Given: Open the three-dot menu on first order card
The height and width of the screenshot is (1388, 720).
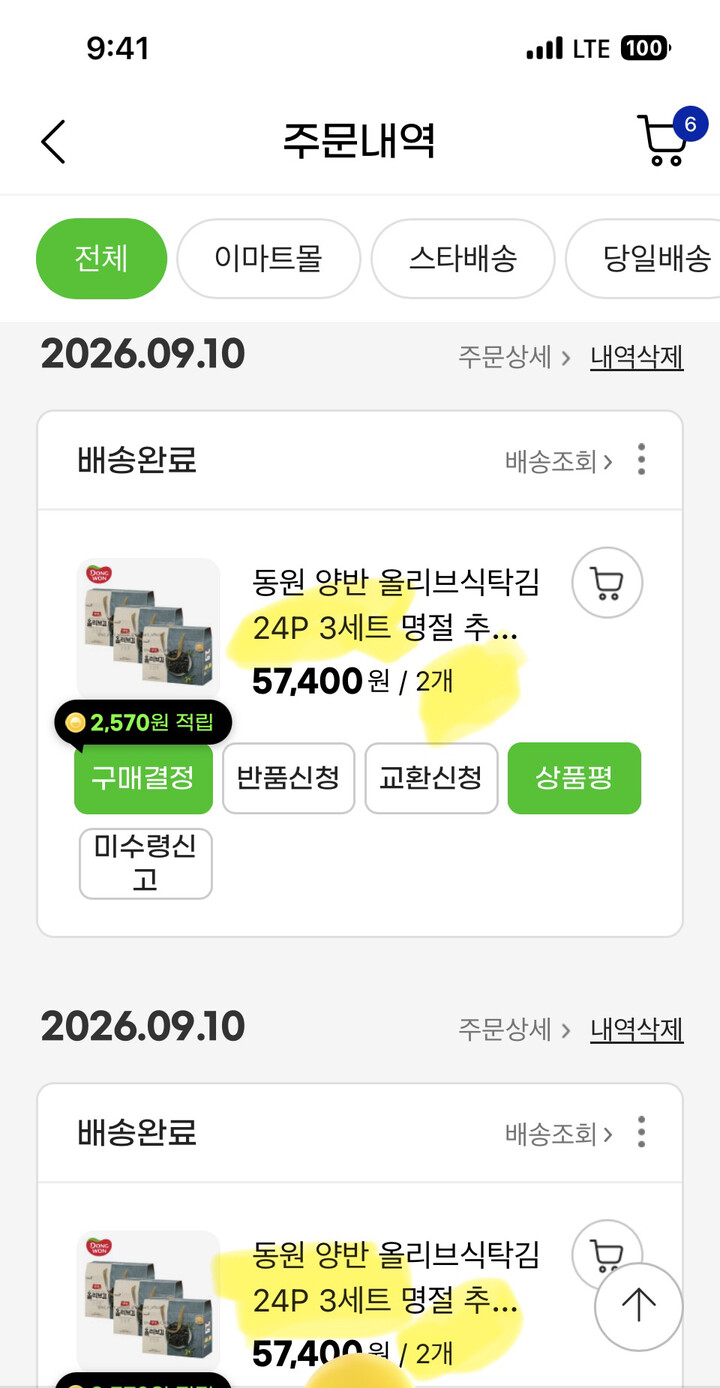Looking at the screenshot, I should (x=641, y=460).
